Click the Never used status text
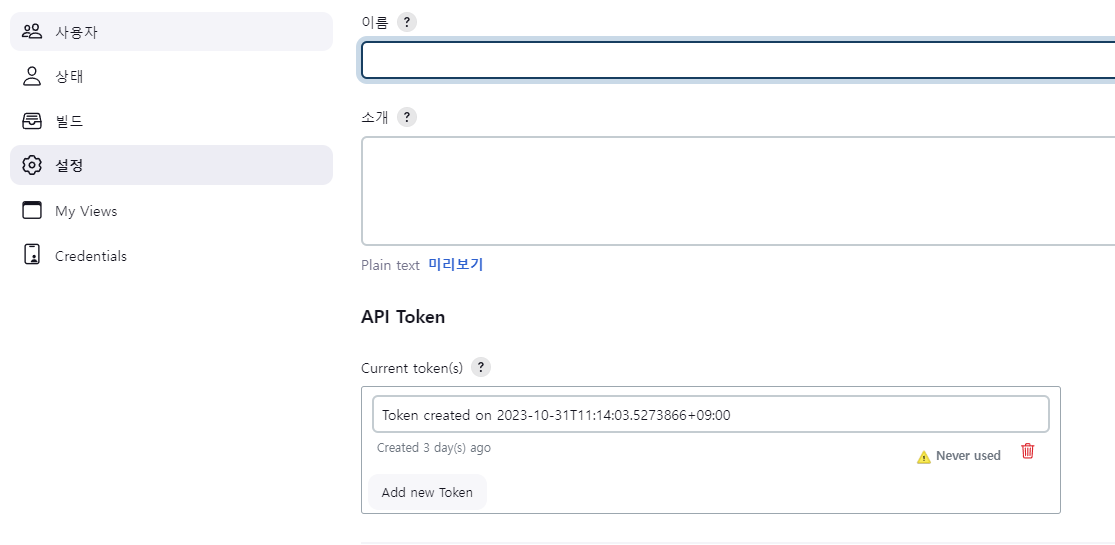1115x545 pixels. [x=968, y=456]
